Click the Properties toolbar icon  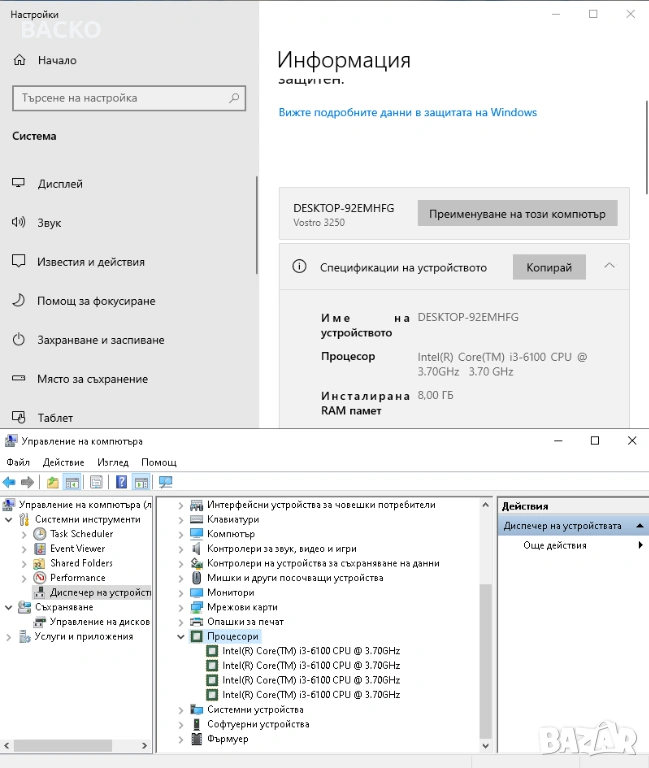pos(96,482)
